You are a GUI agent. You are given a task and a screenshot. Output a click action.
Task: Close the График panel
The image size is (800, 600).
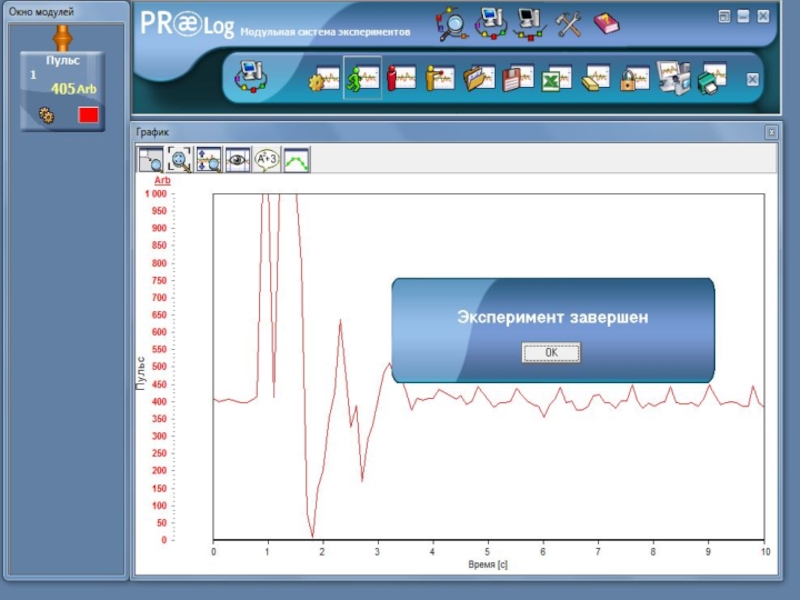click(771, 132)
